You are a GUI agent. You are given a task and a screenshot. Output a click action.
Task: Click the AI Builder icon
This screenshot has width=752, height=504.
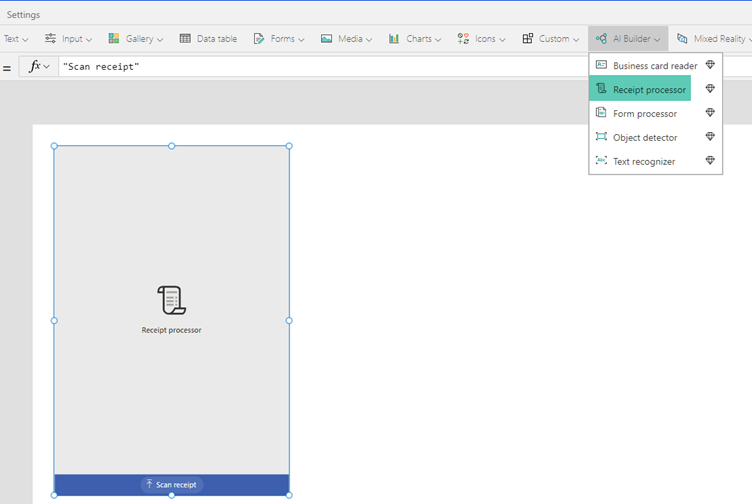[601, 38]
